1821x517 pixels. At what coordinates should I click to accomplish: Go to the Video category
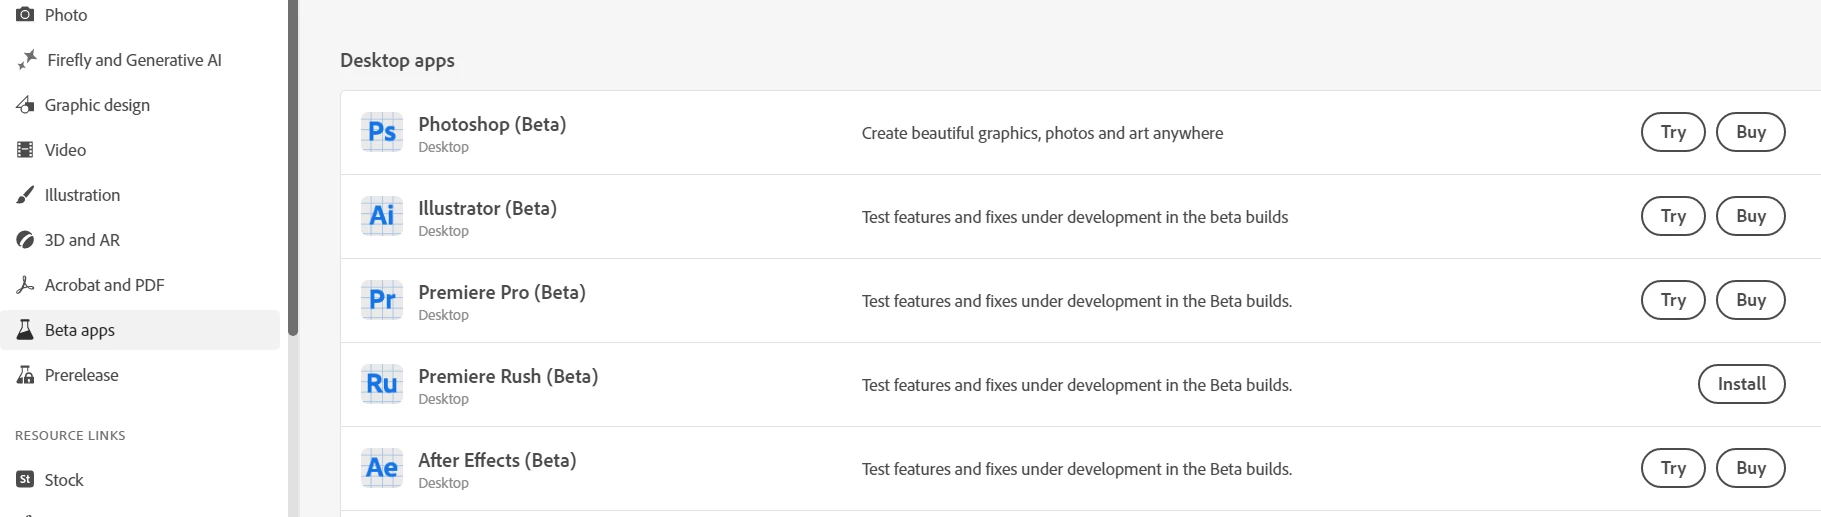click(65, 150)
